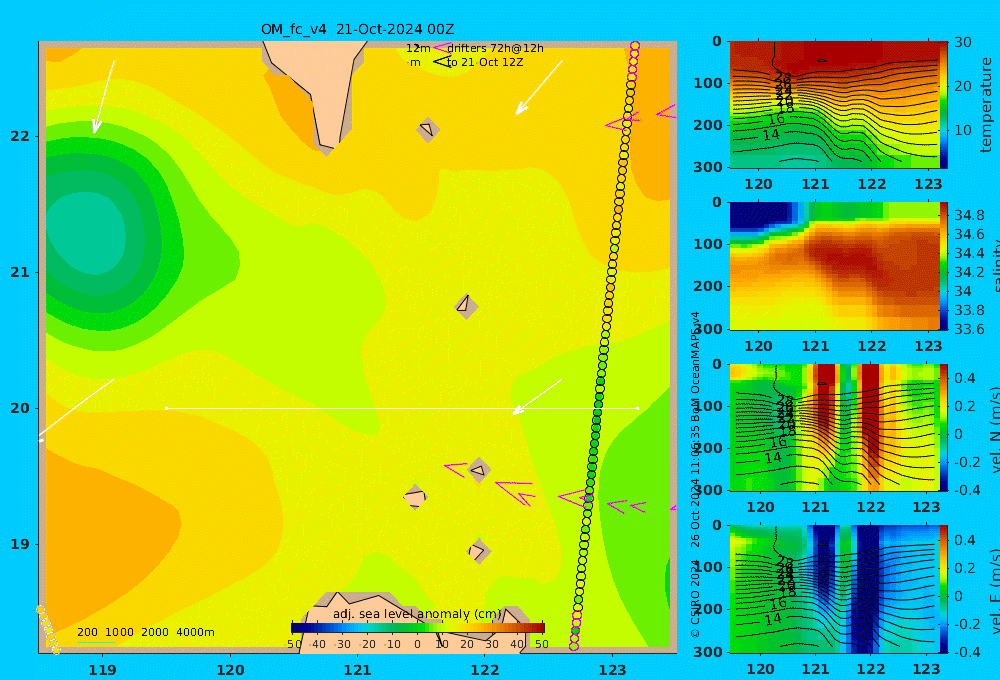Click longitude 122 on the main map axis
The image size is (1000, 680).
point(485,670)
